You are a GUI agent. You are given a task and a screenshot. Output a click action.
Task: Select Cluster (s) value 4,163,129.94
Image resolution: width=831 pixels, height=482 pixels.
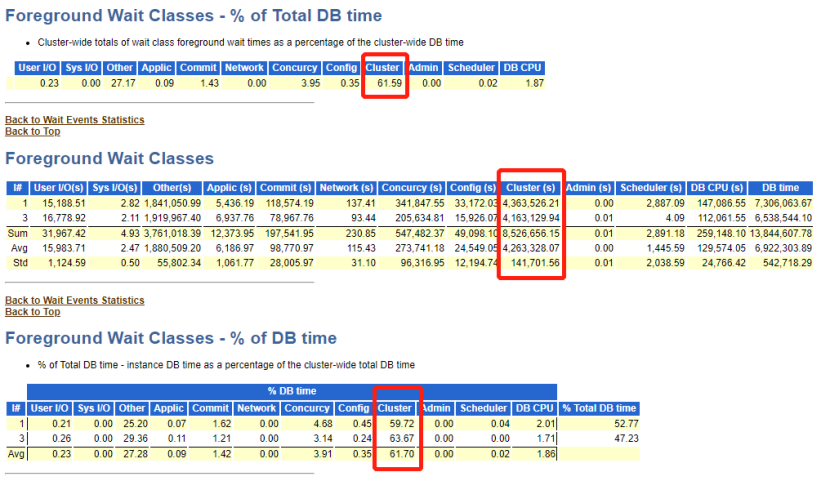click(531, 218)
